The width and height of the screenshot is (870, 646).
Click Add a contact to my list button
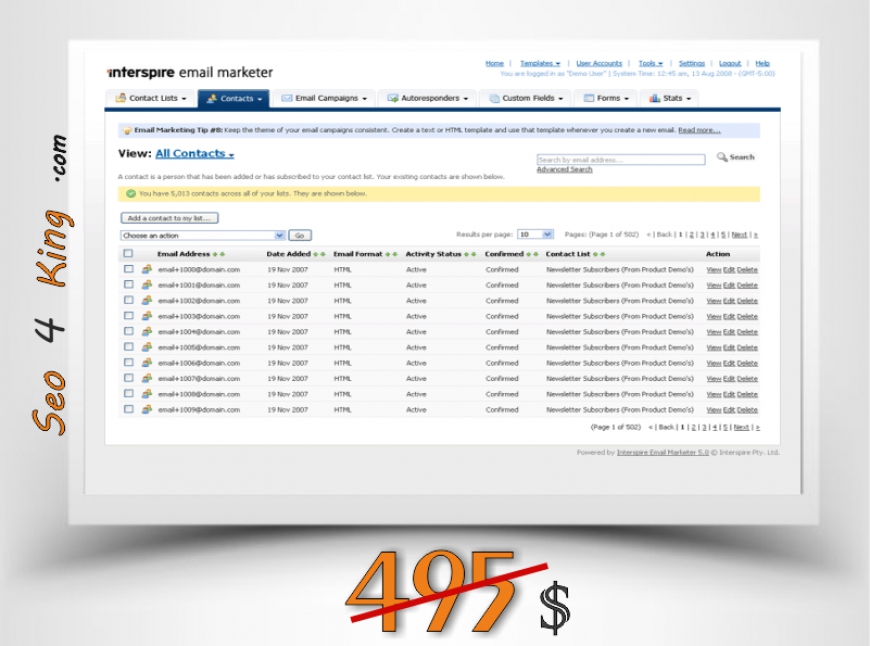tap(169, 218)
